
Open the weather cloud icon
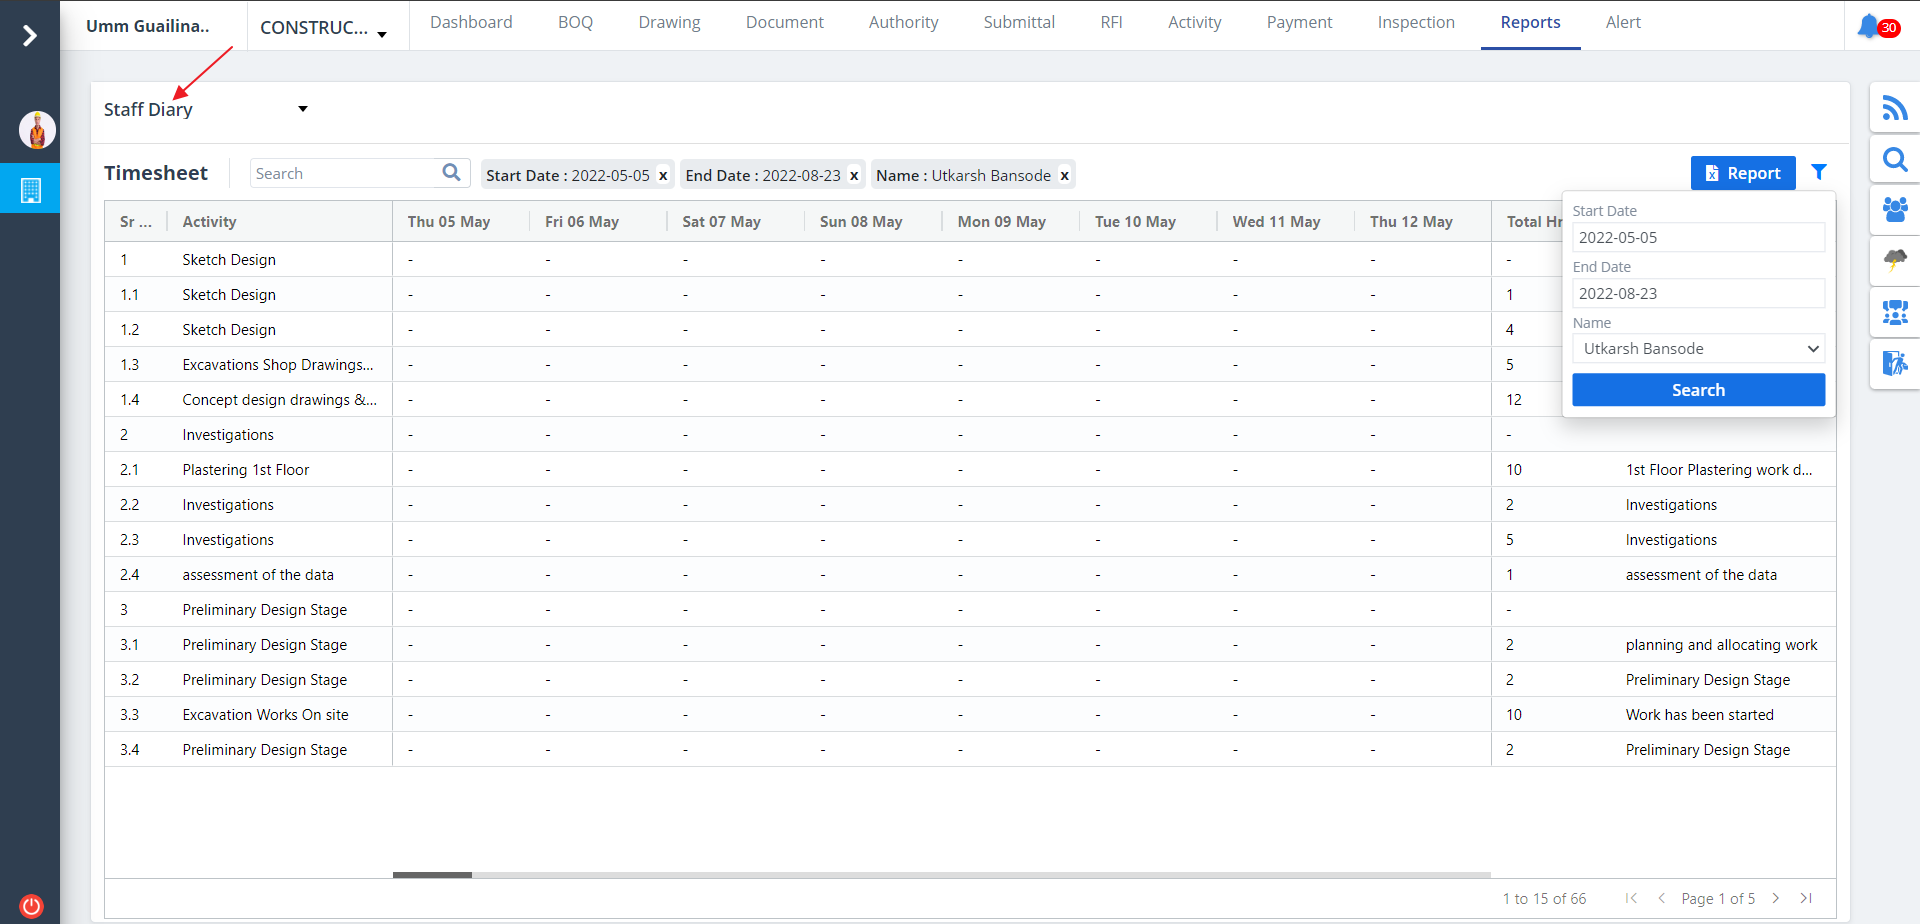[x=1894, y=260]
